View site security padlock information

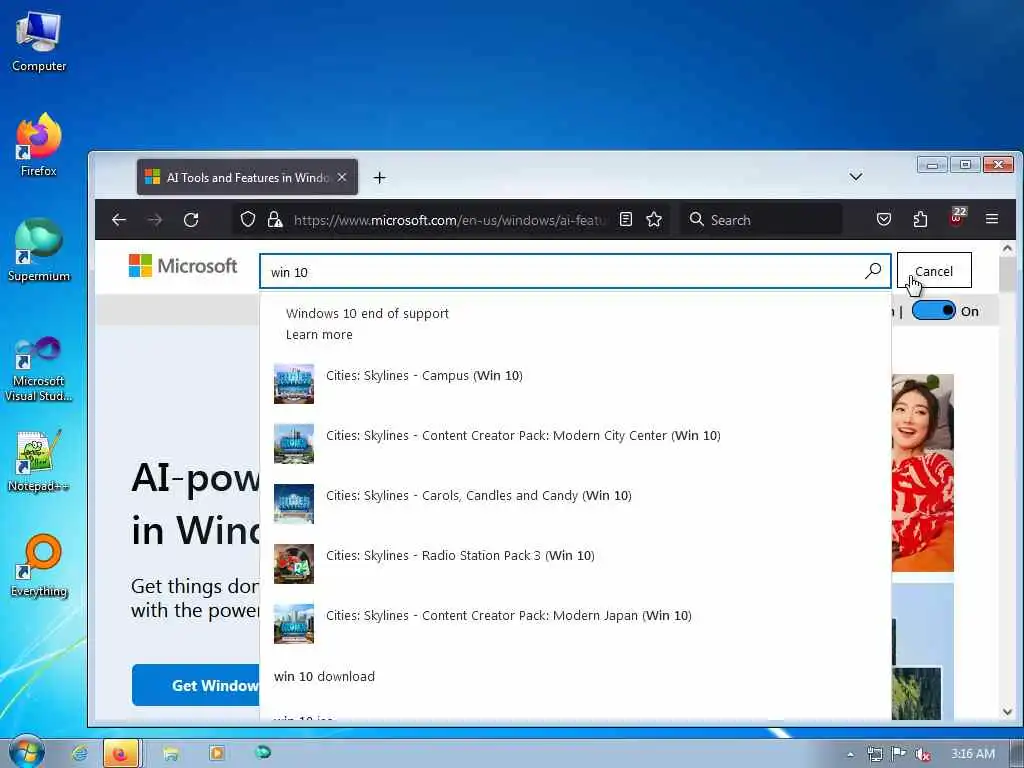(x=275, y=219)
